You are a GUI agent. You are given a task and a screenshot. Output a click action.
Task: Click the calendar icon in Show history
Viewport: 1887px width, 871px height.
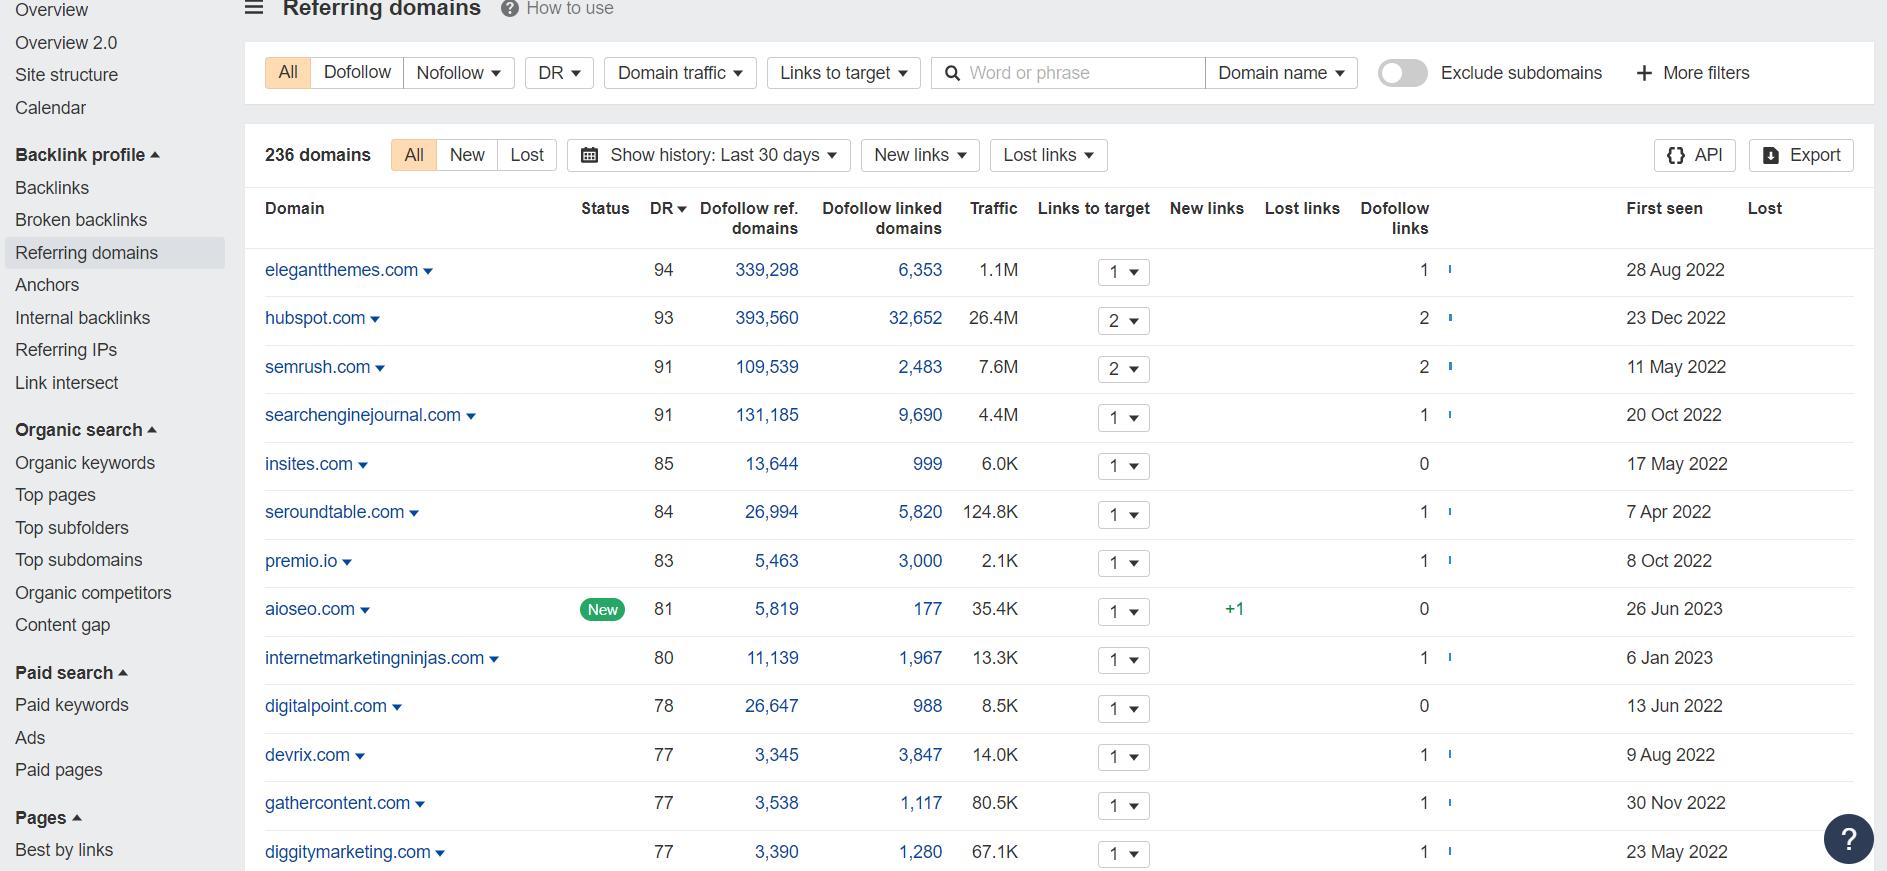pyautogui.click(x=590, y=155)
